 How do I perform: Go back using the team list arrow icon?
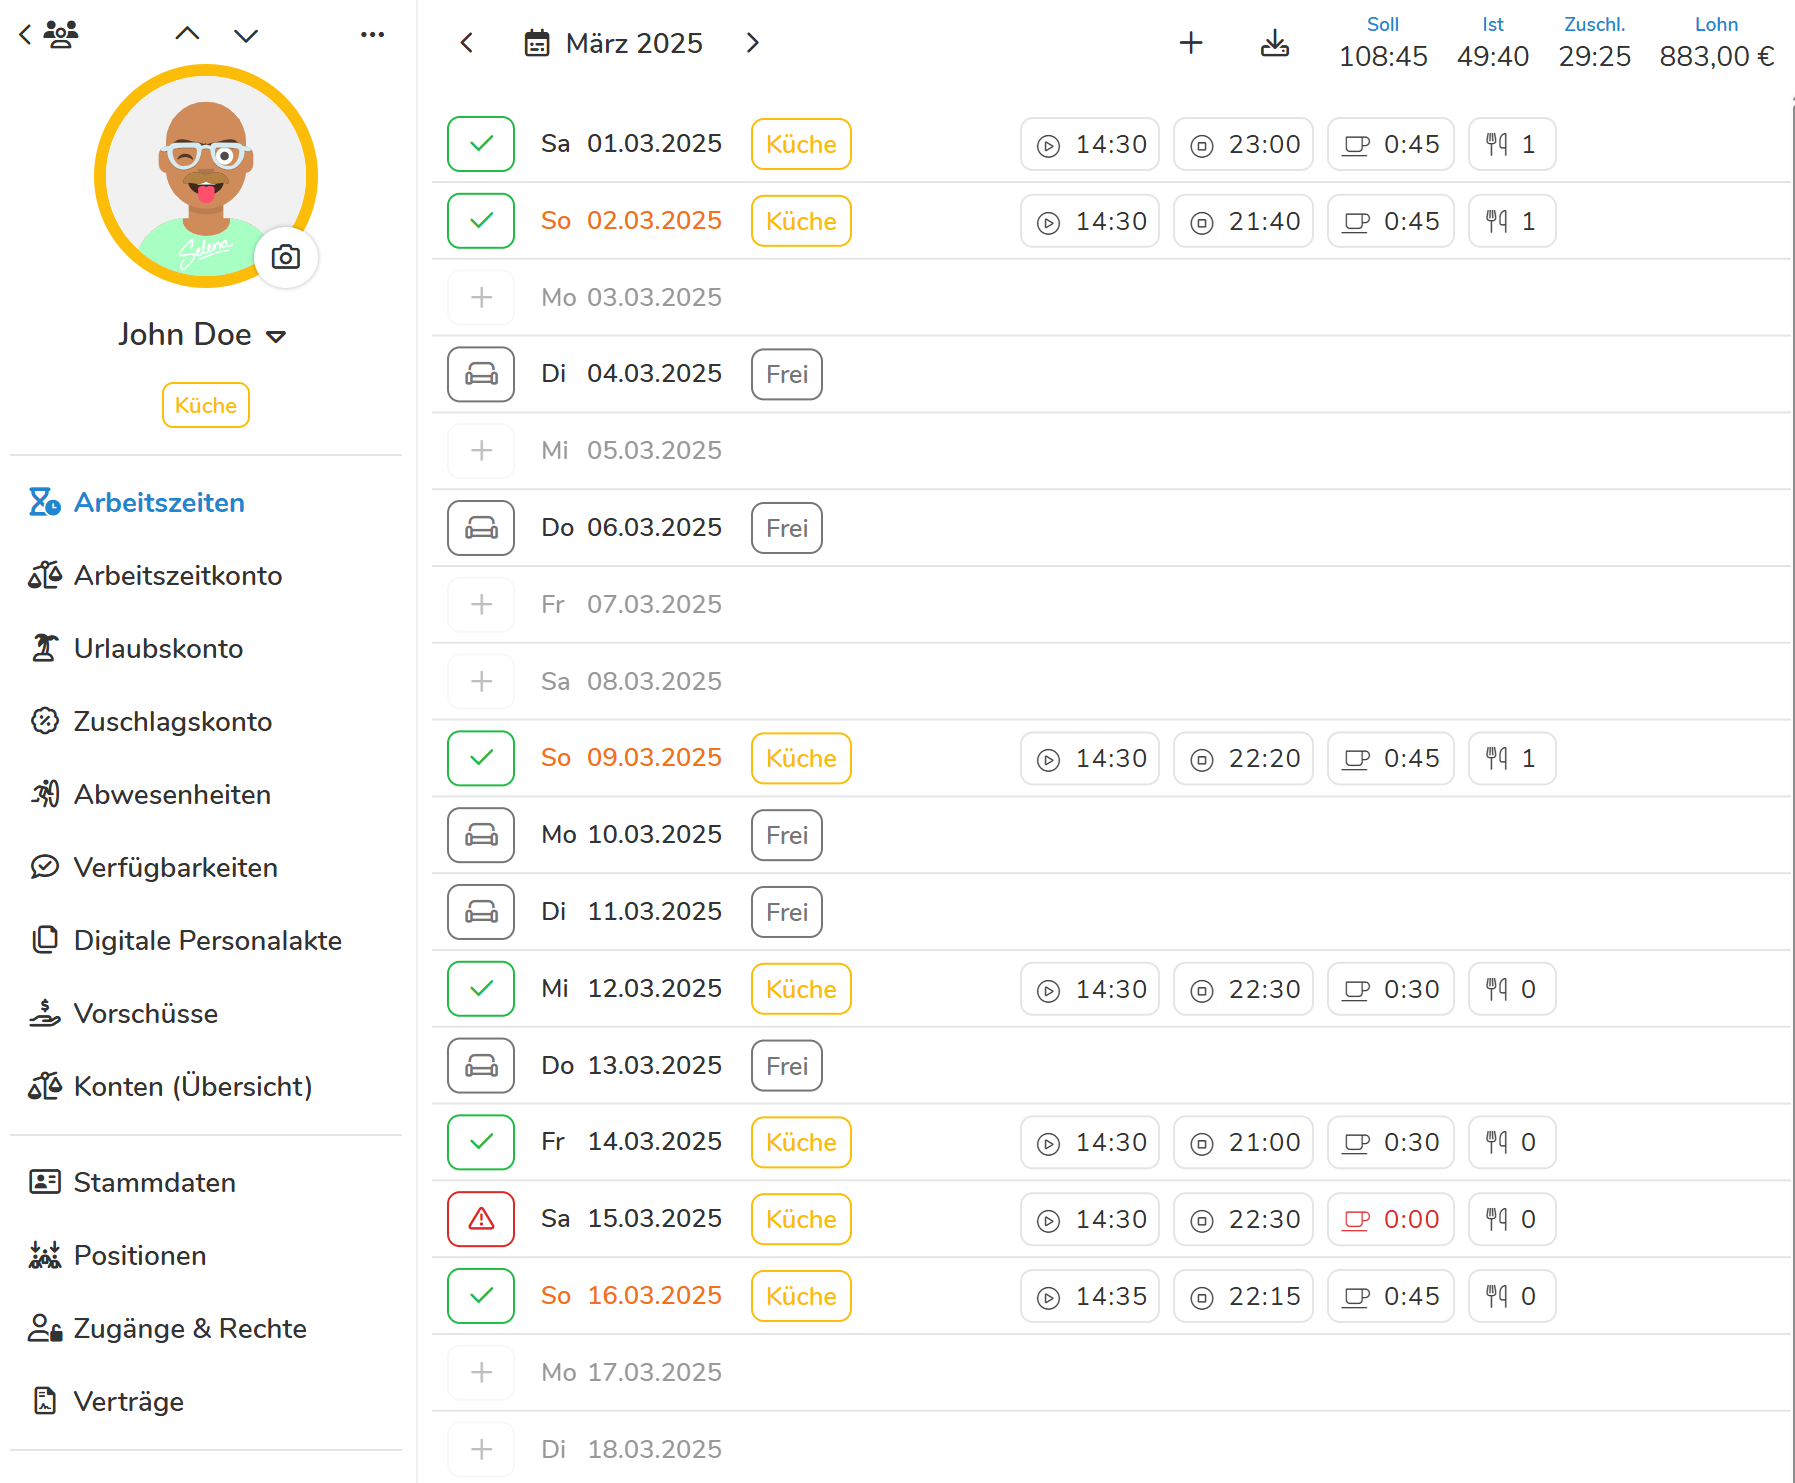(x=48, y=35)
